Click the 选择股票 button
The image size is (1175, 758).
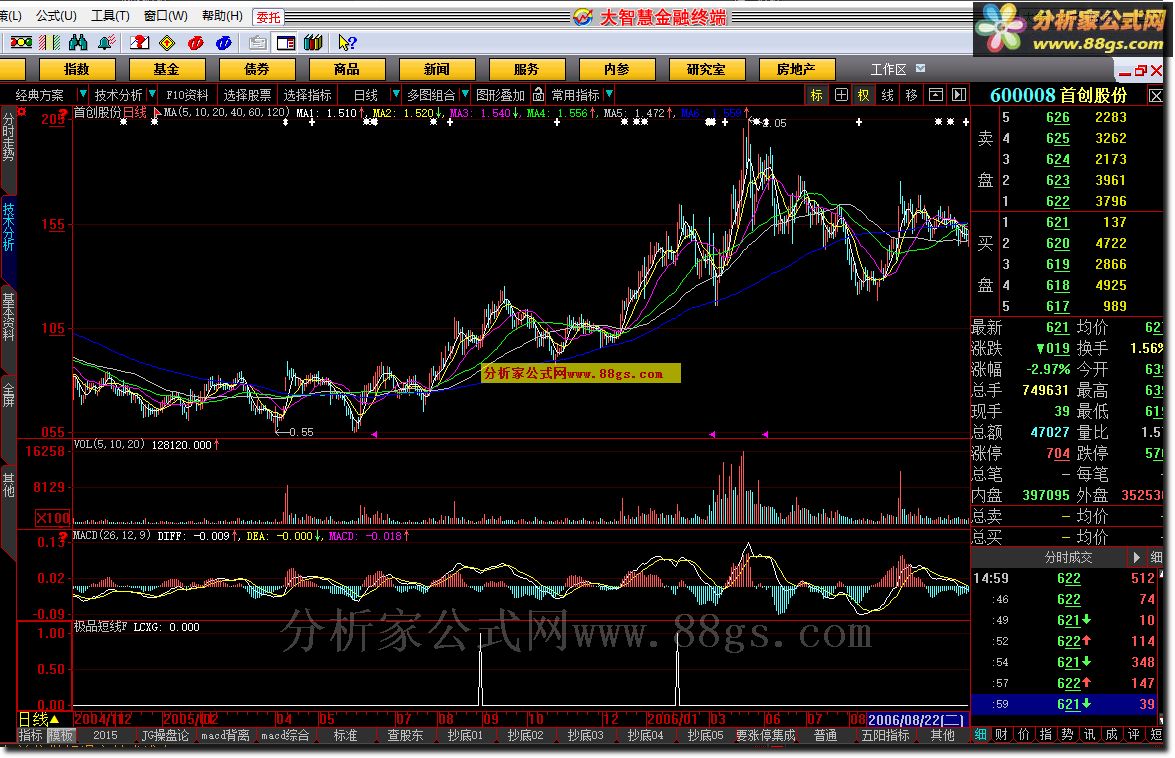247,95
